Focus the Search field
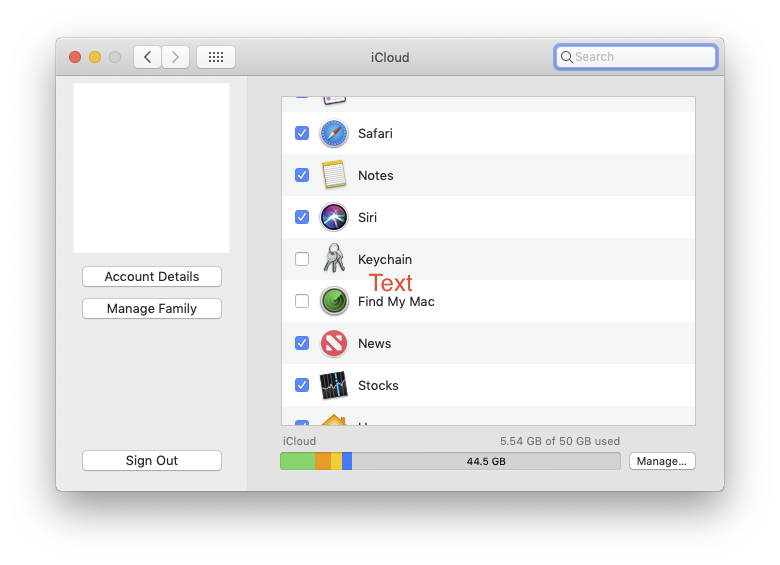Image resolution: width=780 pixels, height=565 pixels. pos(636,57)
